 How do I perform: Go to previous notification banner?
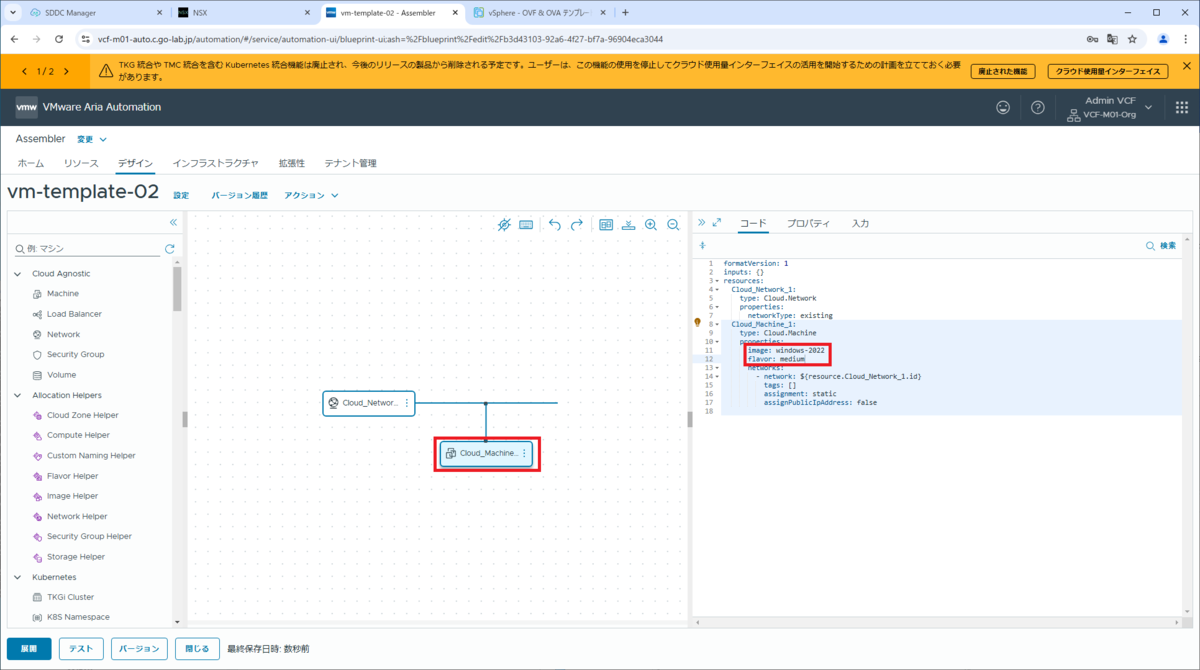click(24, 71)
